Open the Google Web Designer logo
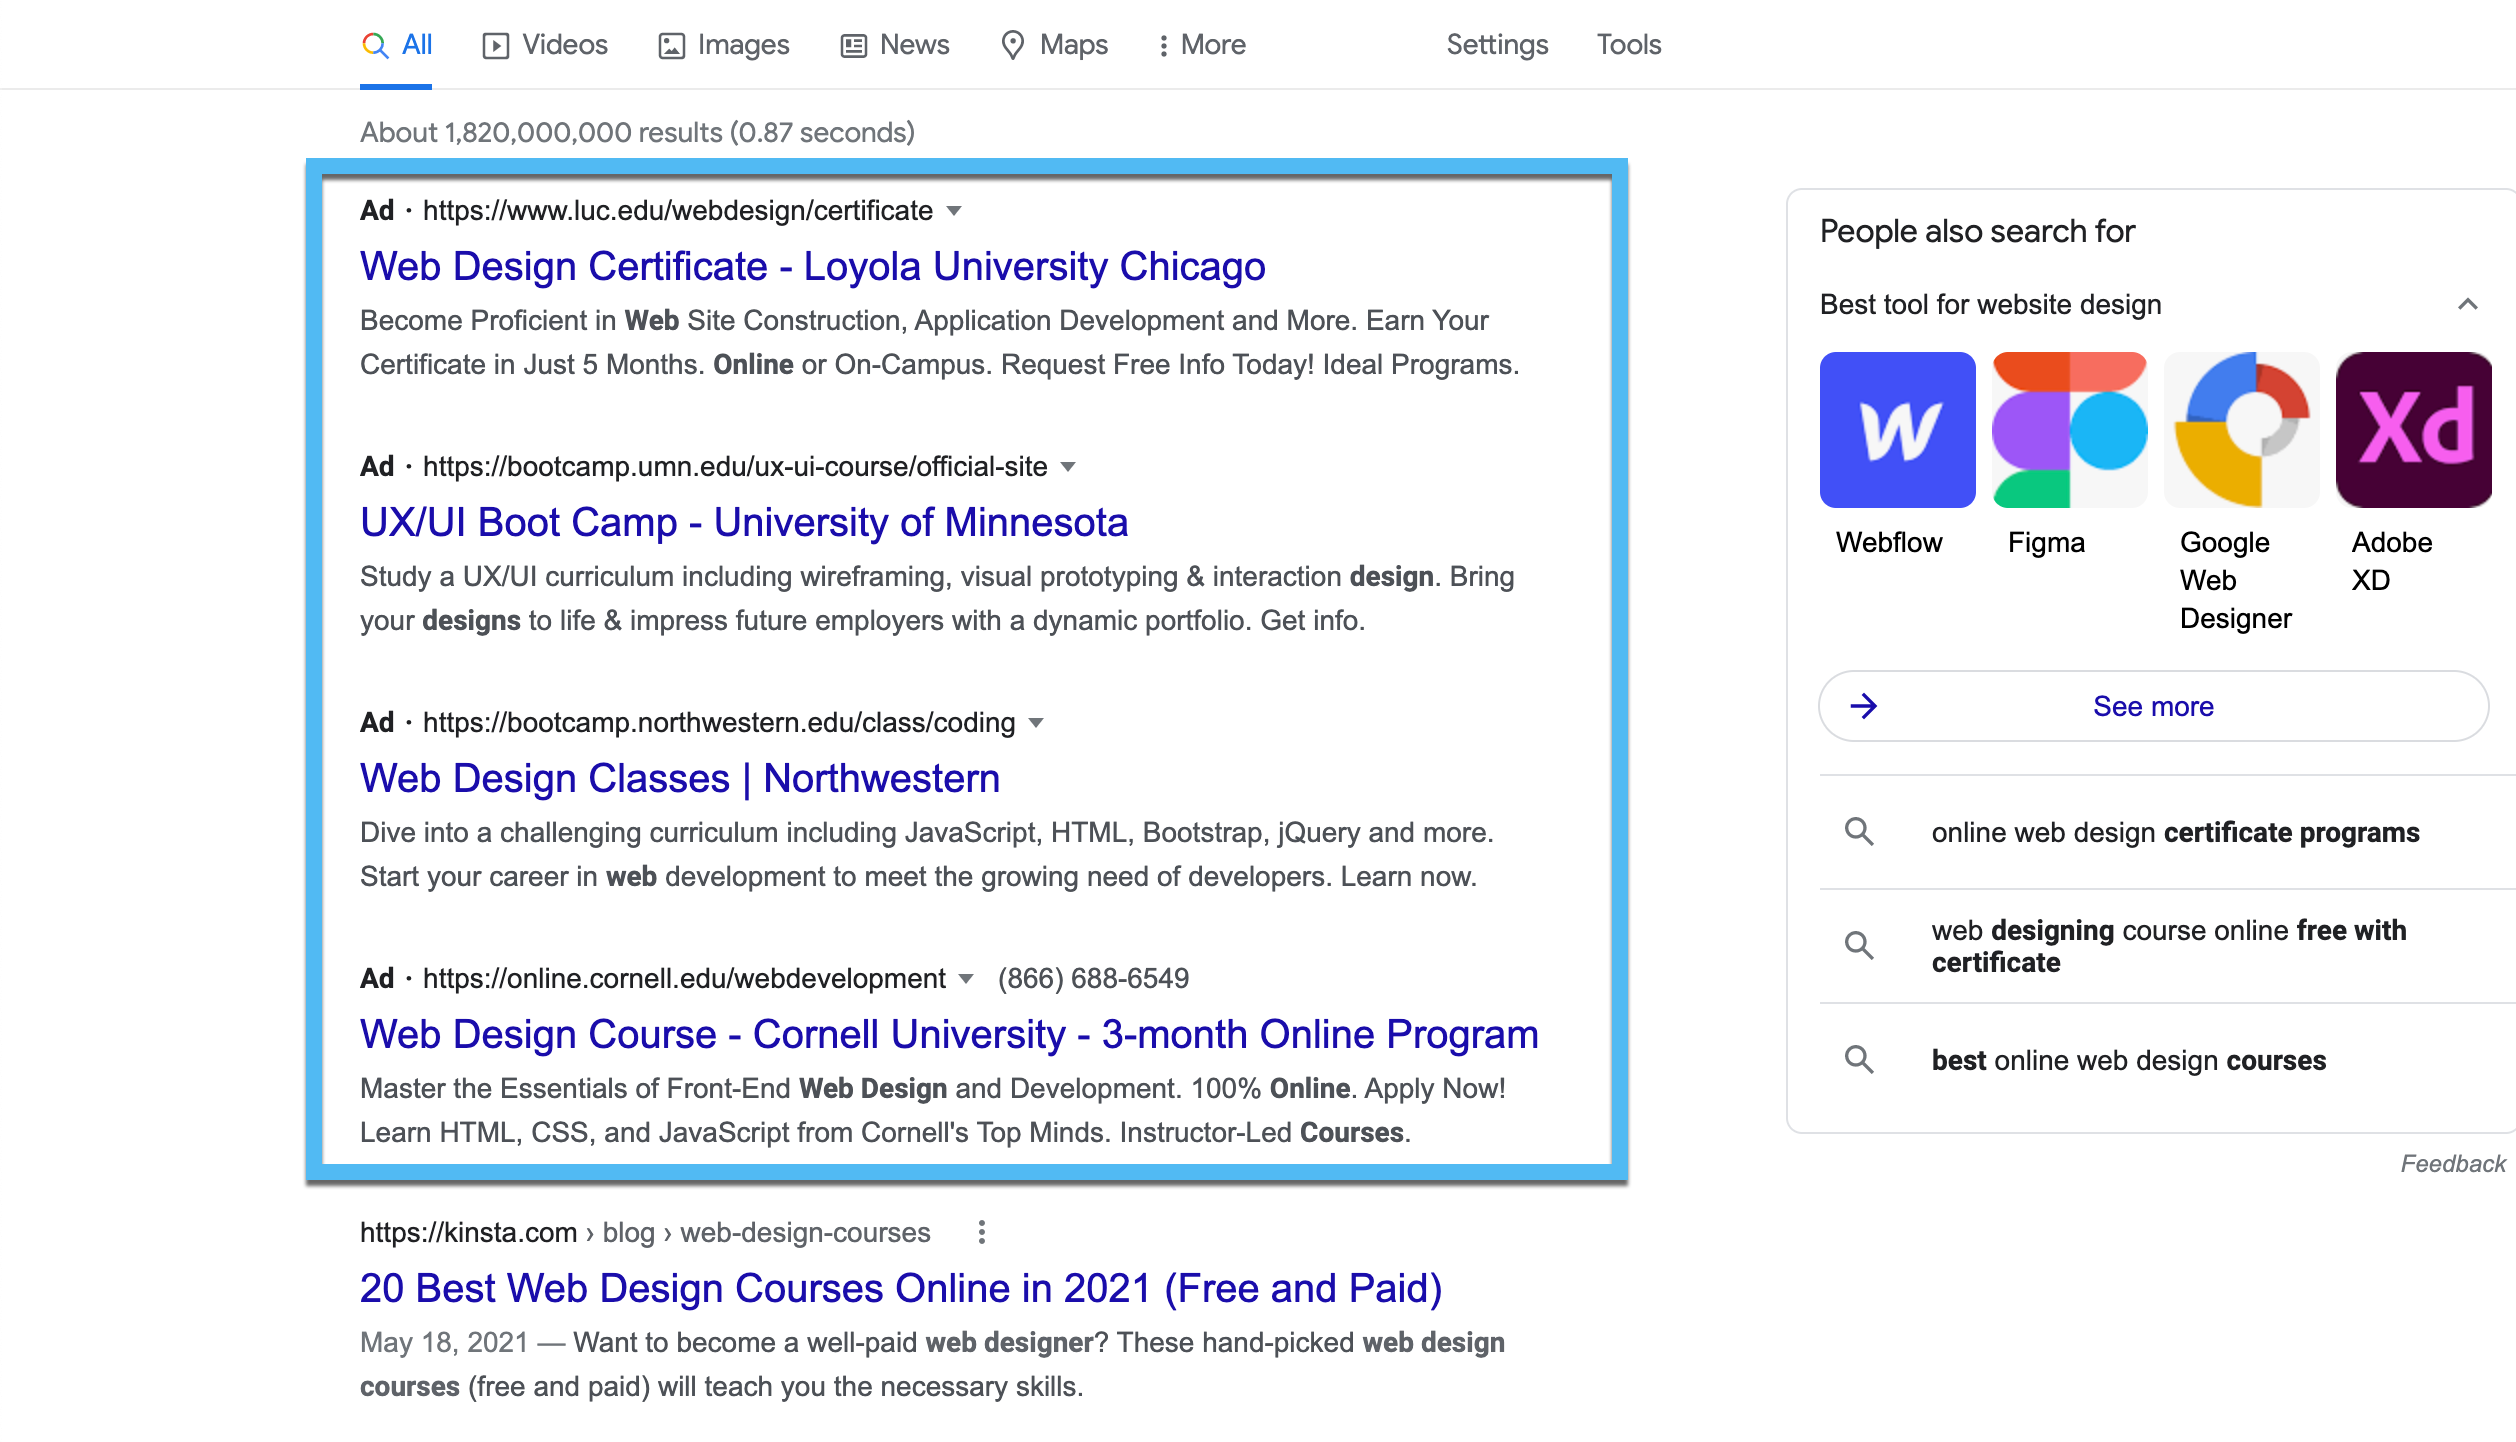Viewport: 2516px width, 1442px height. click(x=2241, y=430)
